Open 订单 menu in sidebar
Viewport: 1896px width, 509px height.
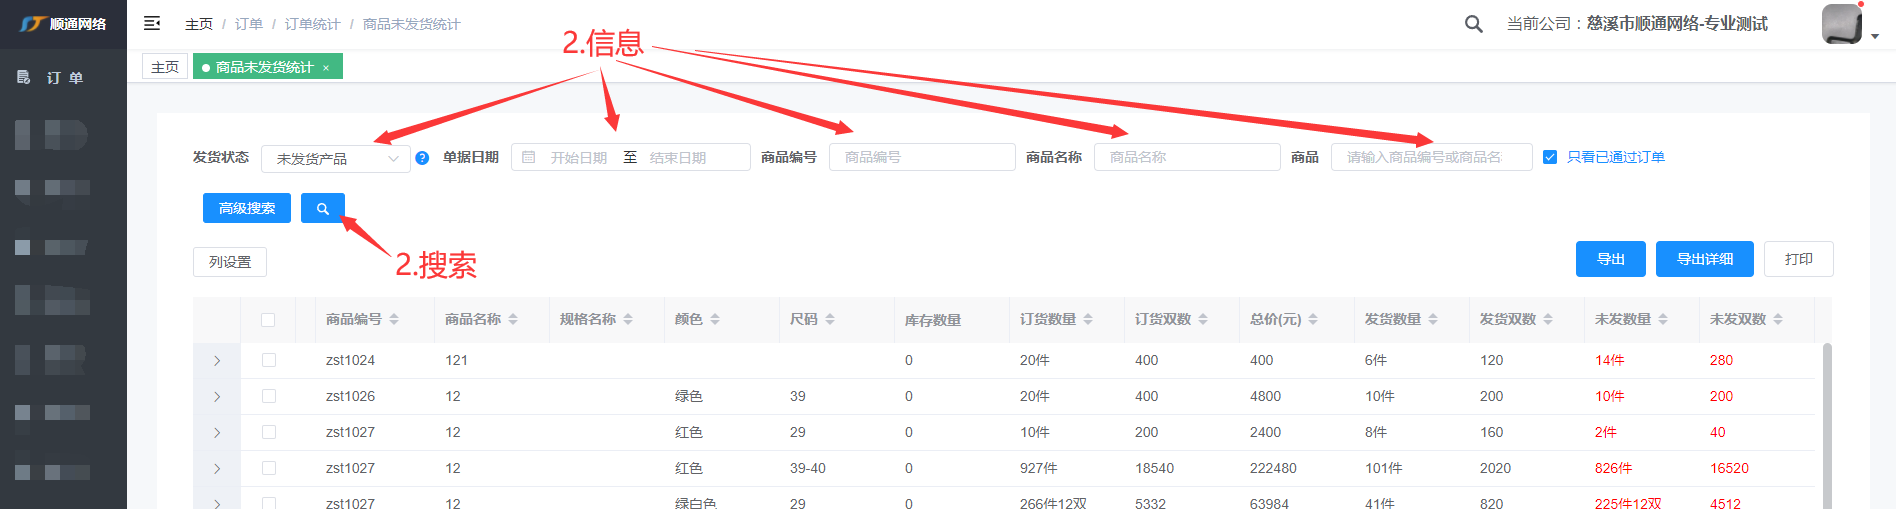click(x=64, y=77)
